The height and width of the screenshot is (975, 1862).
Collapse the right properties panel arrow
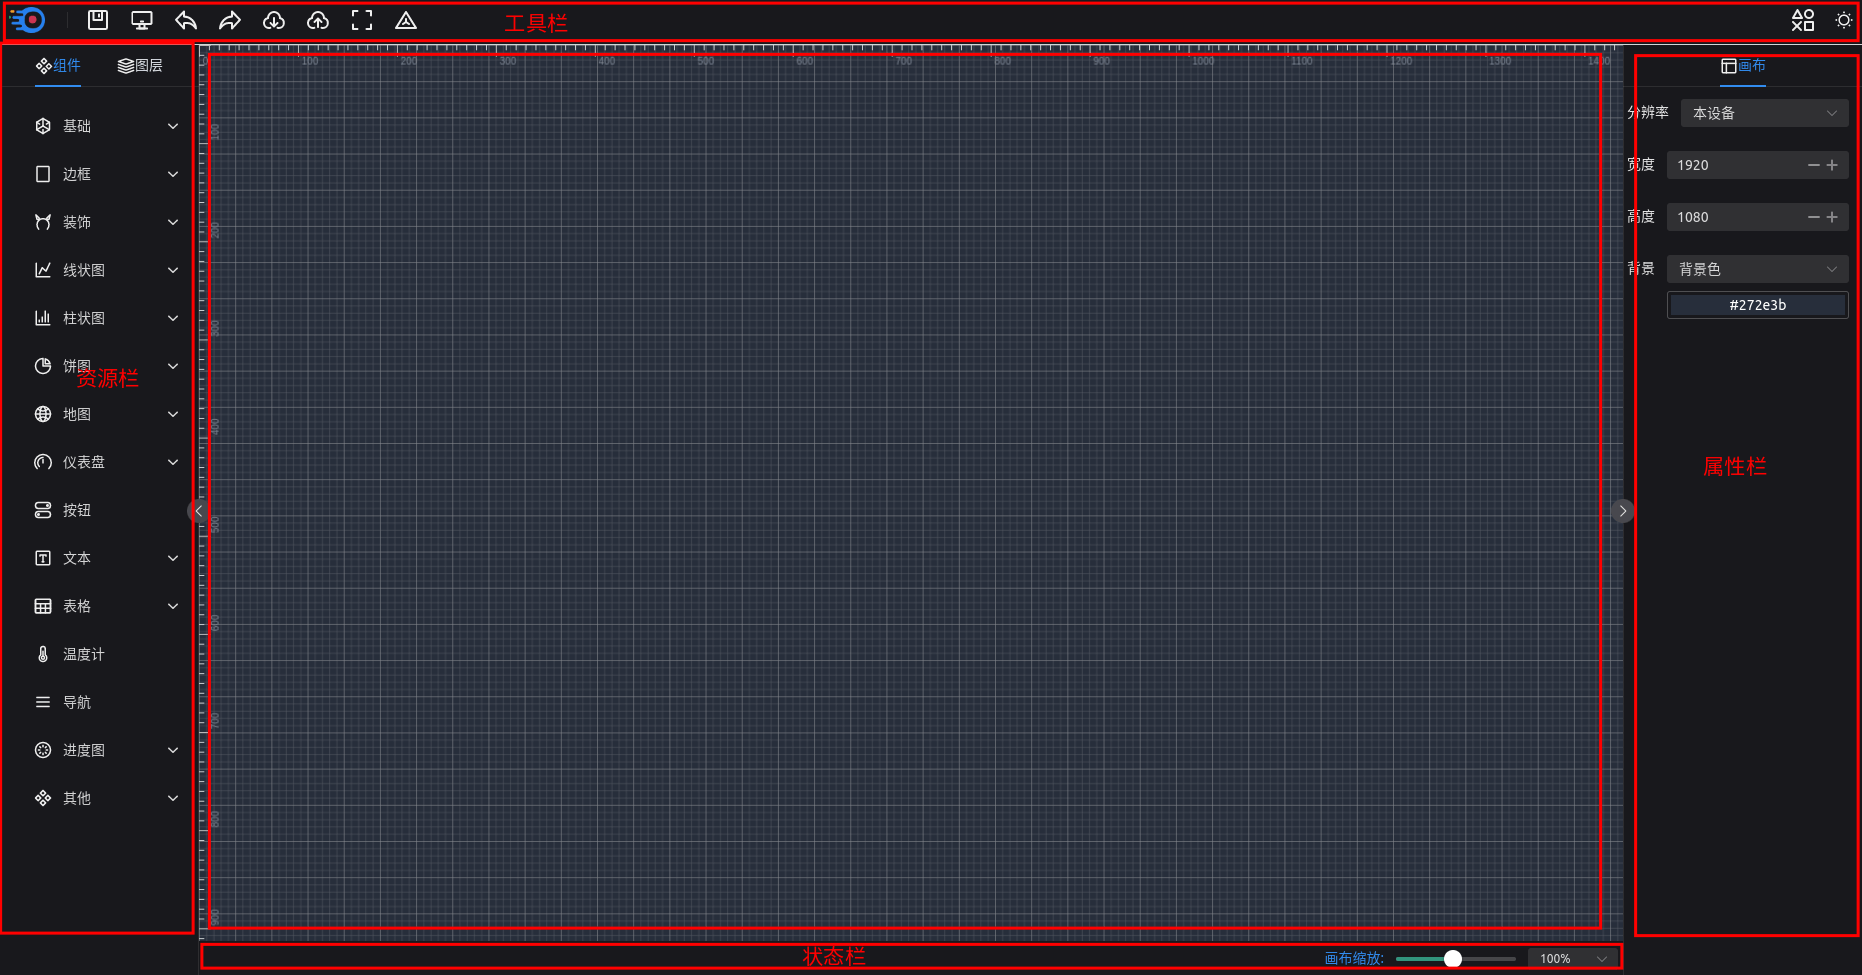click(1623, 511)
